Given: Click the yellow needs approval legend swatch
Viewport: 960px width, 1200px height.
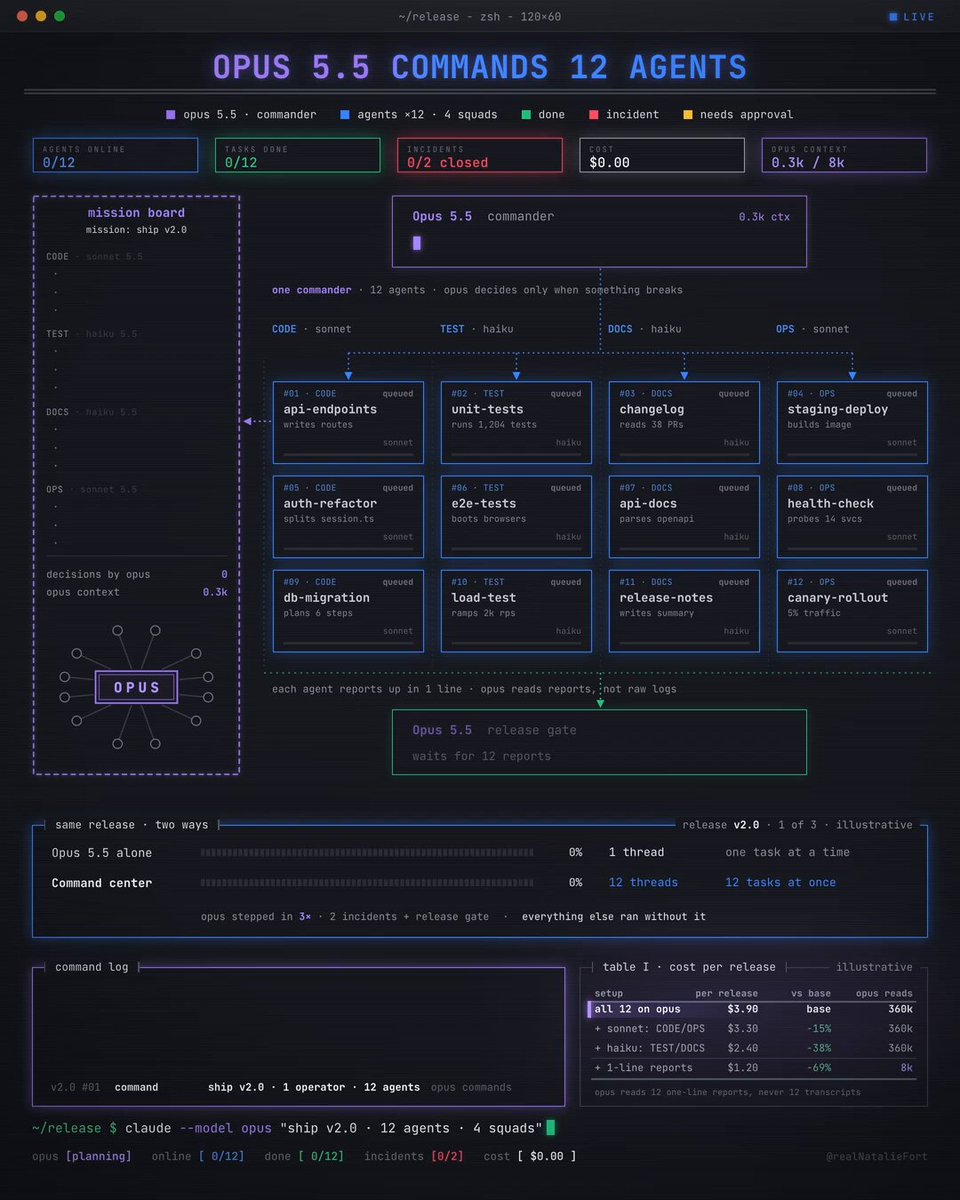Looking at the screenshot, I should (687, 114).
